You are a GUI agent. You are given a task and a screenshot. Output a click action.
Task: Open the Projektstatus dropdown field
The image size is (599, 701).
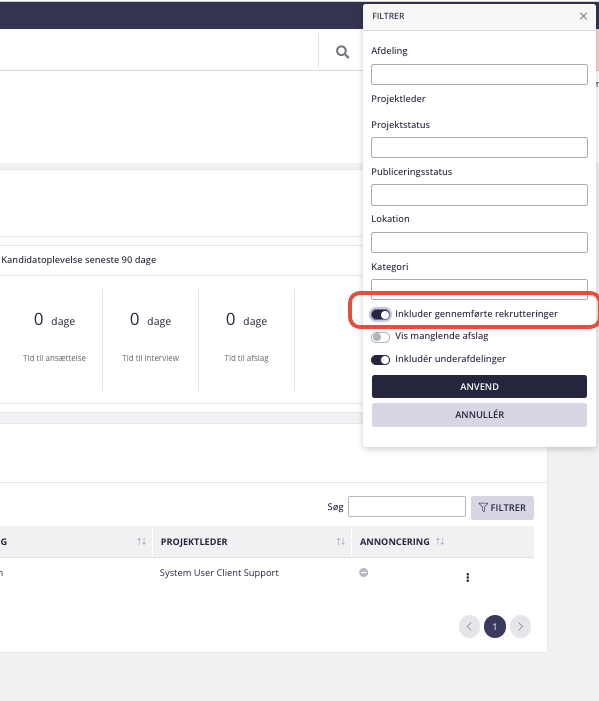[479, 147]
